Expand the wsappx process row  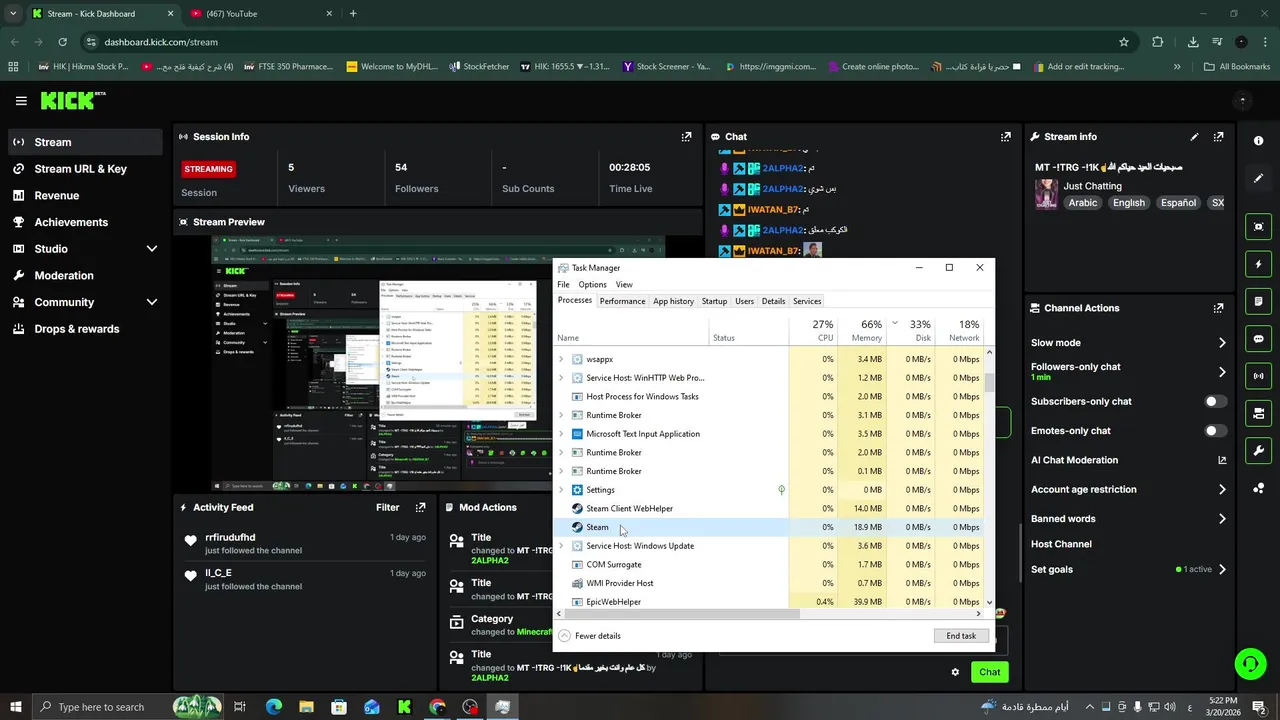click(x=561, y=359)
